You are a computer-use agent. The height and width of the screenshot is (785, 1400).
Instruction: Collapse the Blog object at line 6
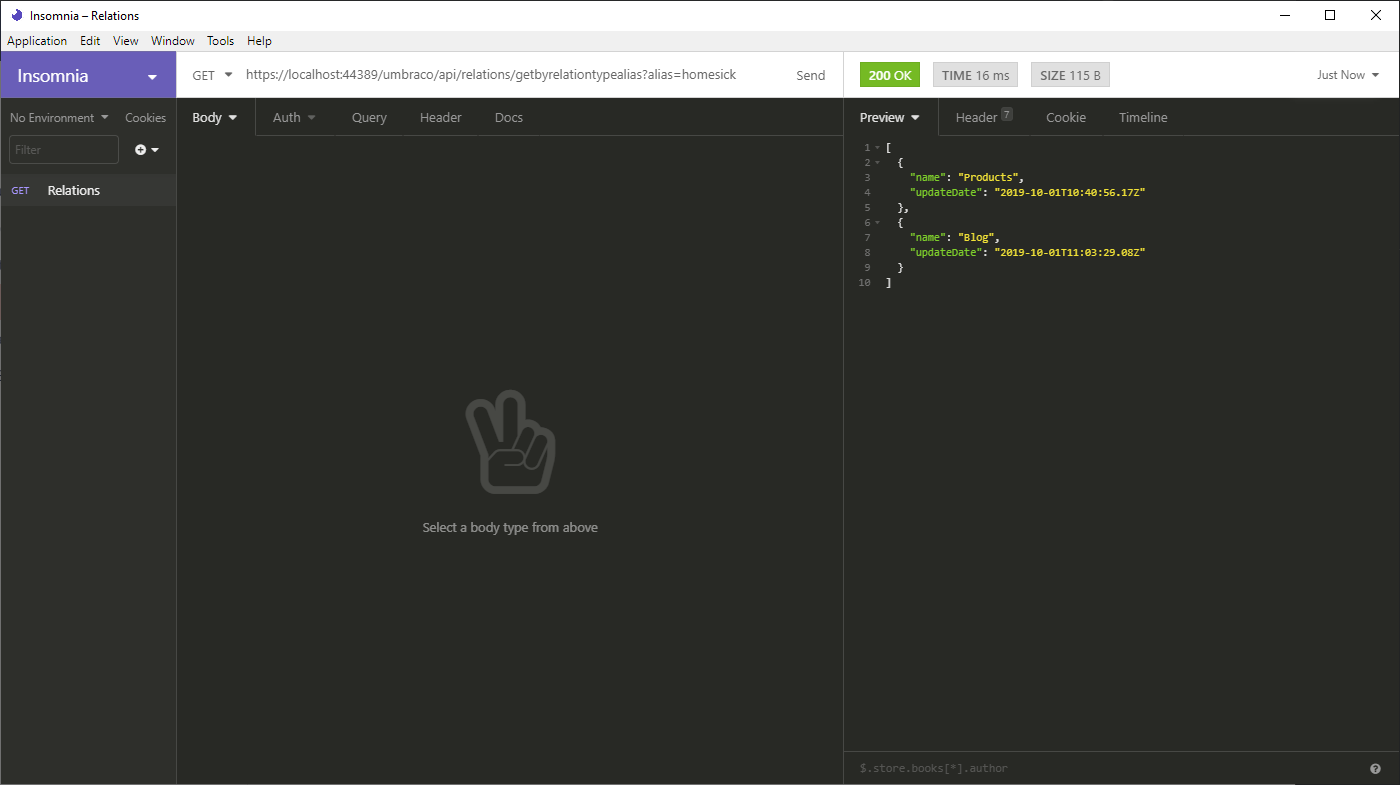(x=877, y=223)
